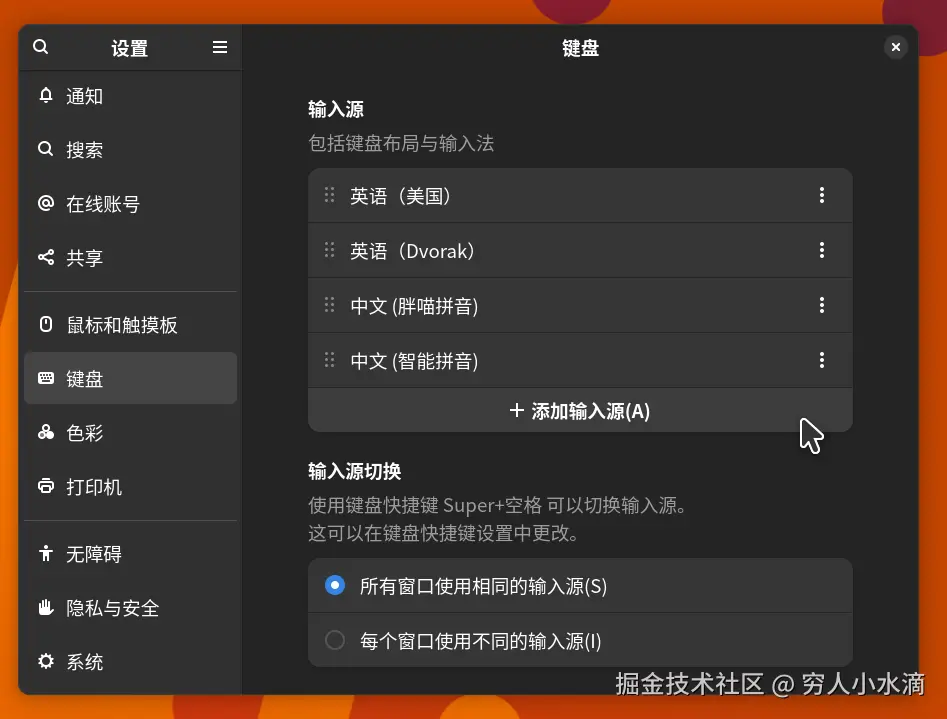Screen dimensions: 947x719
Task: Open the 打印机 panel
Action: click(130, 486)
